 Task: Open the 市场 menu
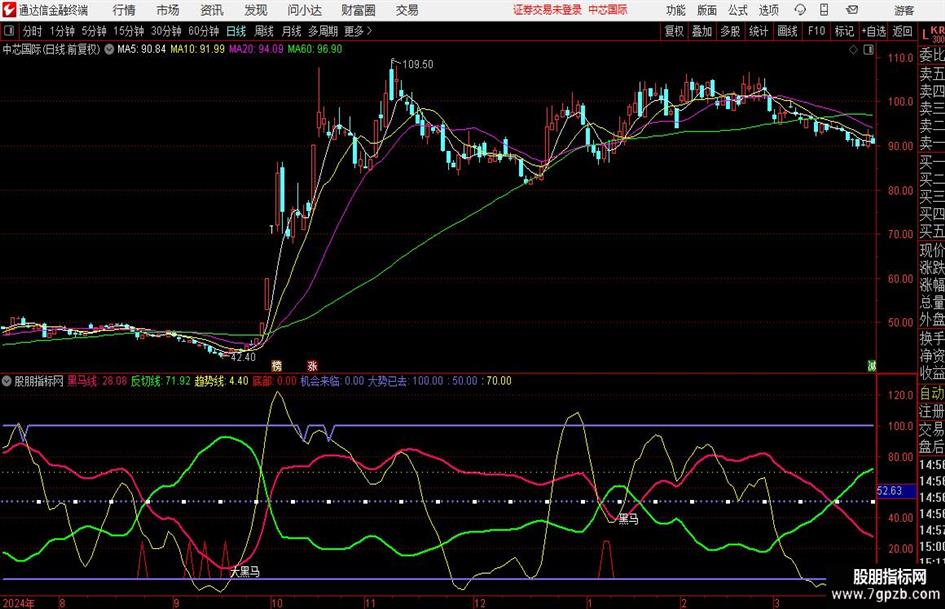(168, 10)
